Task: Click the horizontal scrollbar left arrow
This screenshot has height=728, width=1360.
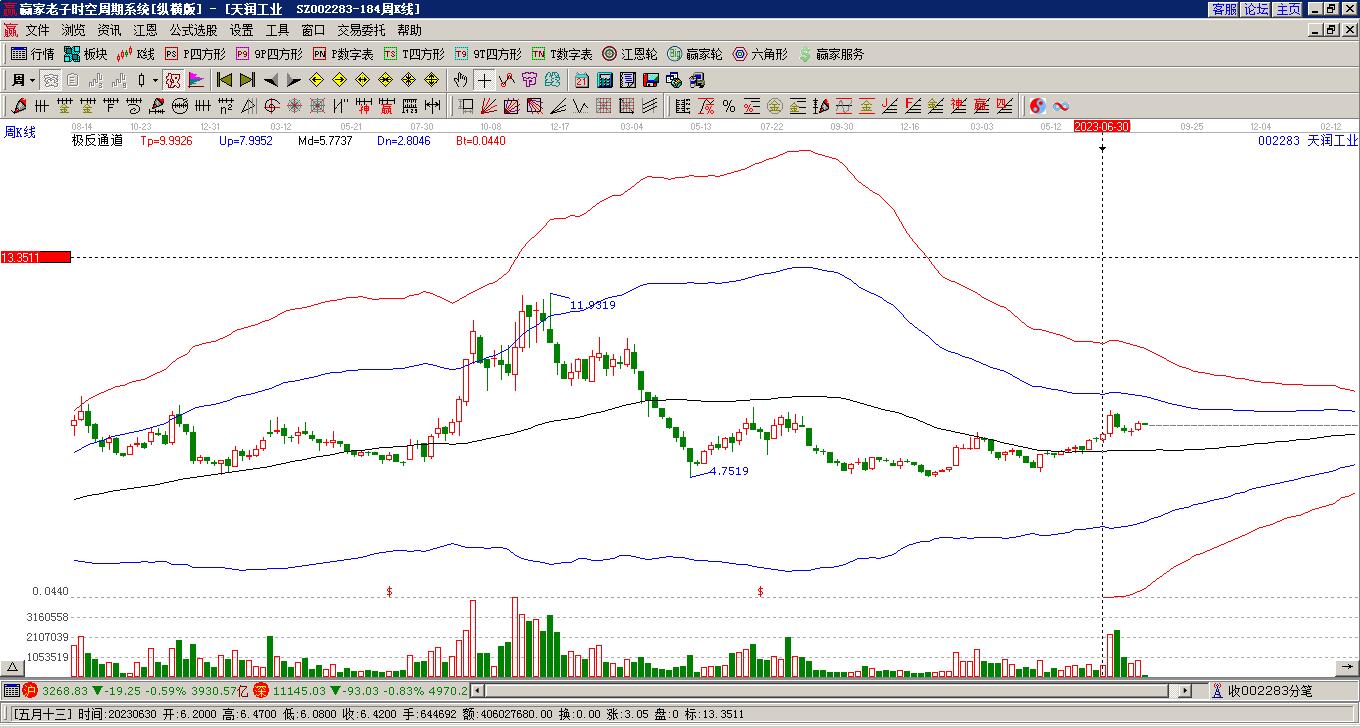Action: click(x=477, y=690)
